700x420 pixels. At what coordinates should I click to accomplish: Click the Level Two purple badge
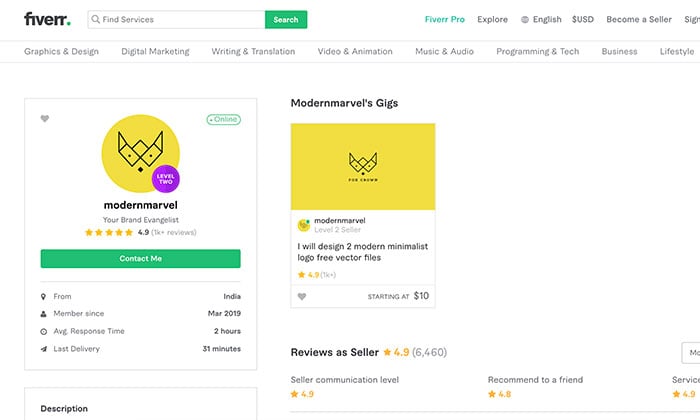pos(166,179)
